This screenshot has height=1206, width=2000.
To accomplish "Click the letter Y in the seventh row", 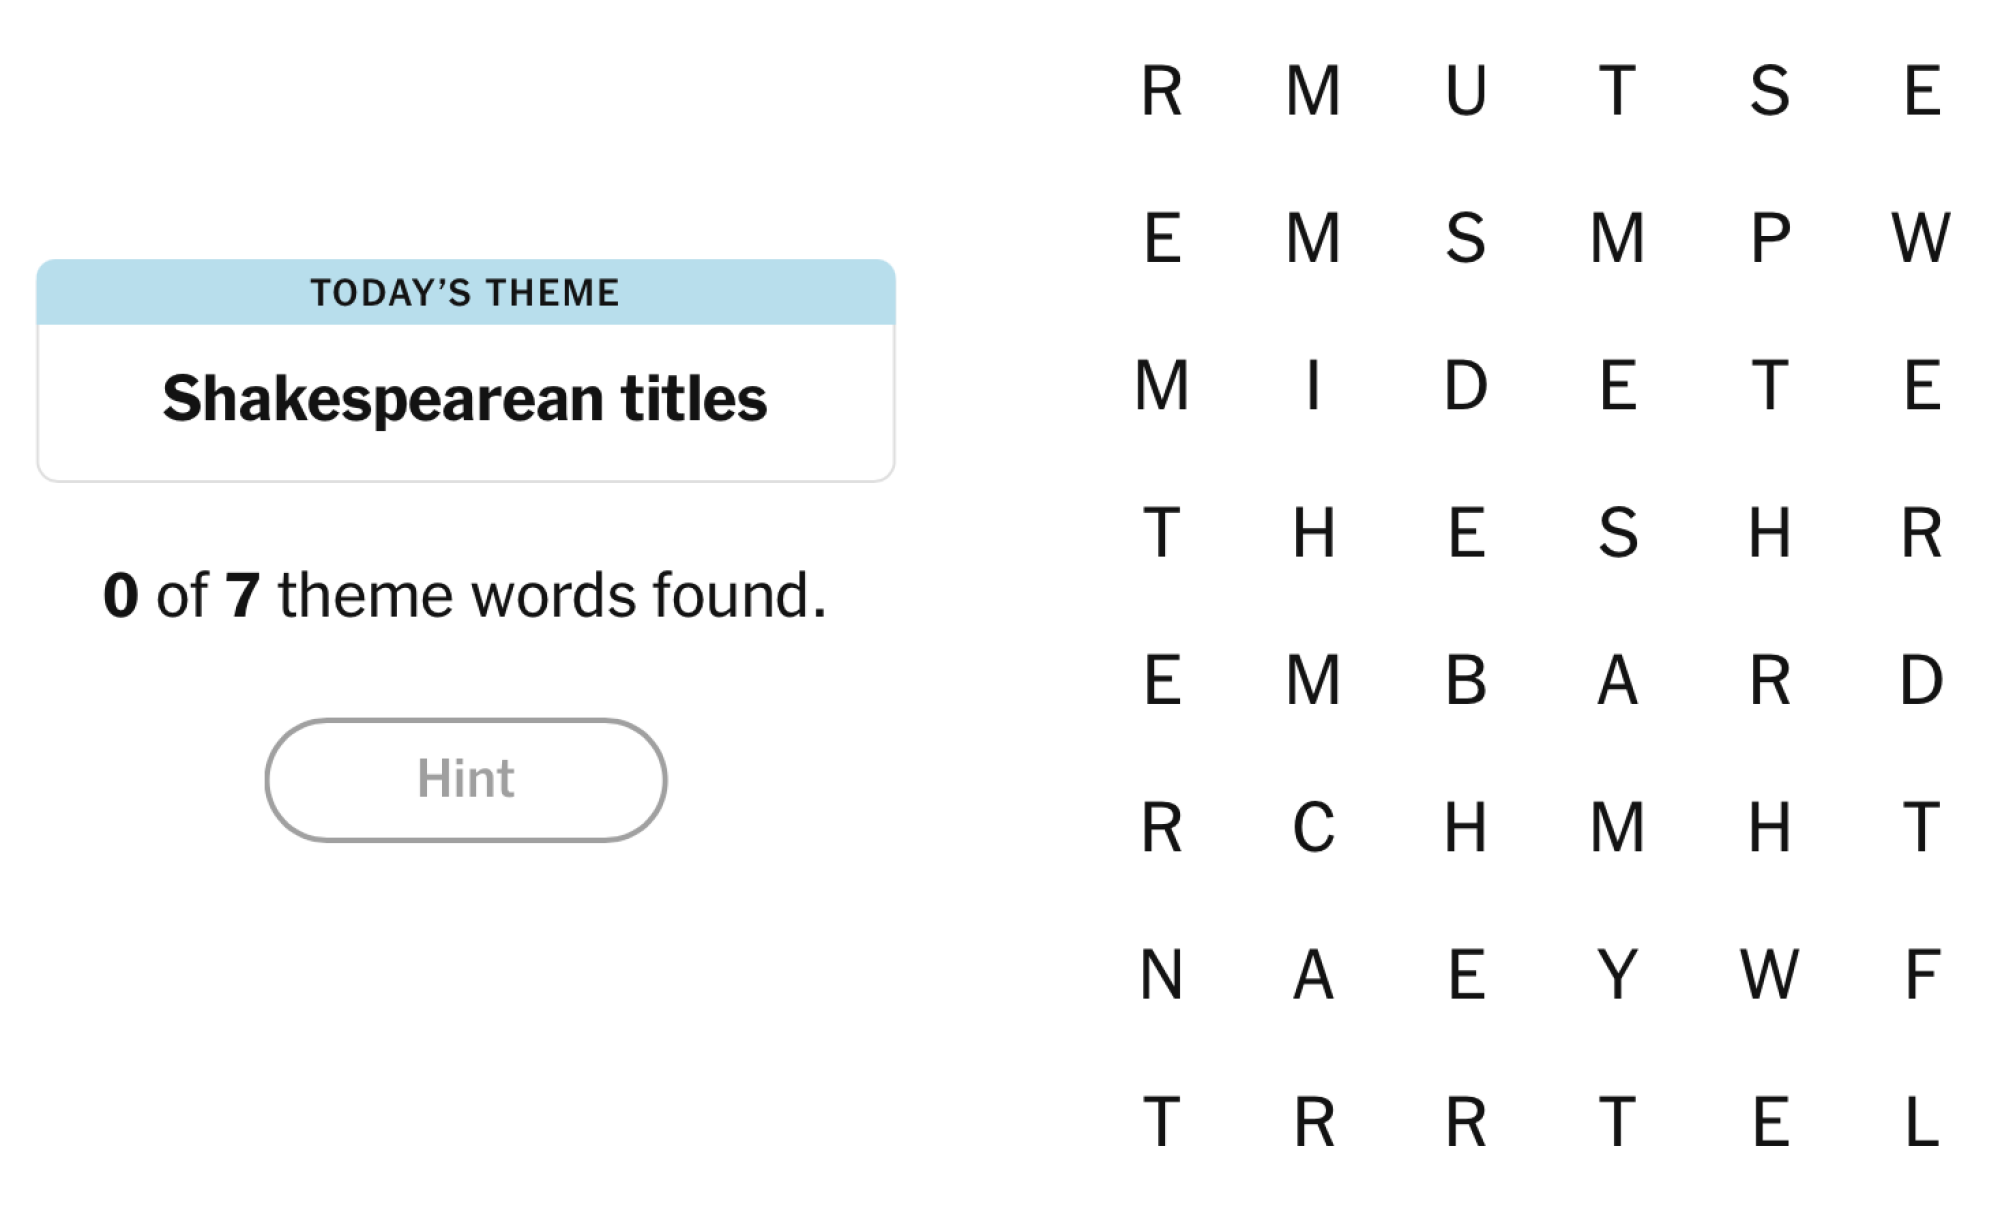I will coord(1619,975).
